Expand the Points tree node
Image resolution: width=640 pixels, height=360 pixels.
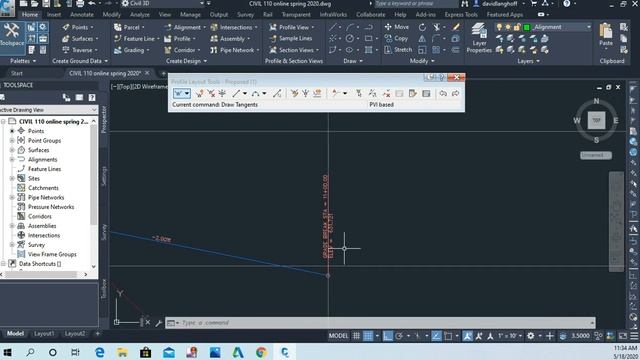coord(12,131)
